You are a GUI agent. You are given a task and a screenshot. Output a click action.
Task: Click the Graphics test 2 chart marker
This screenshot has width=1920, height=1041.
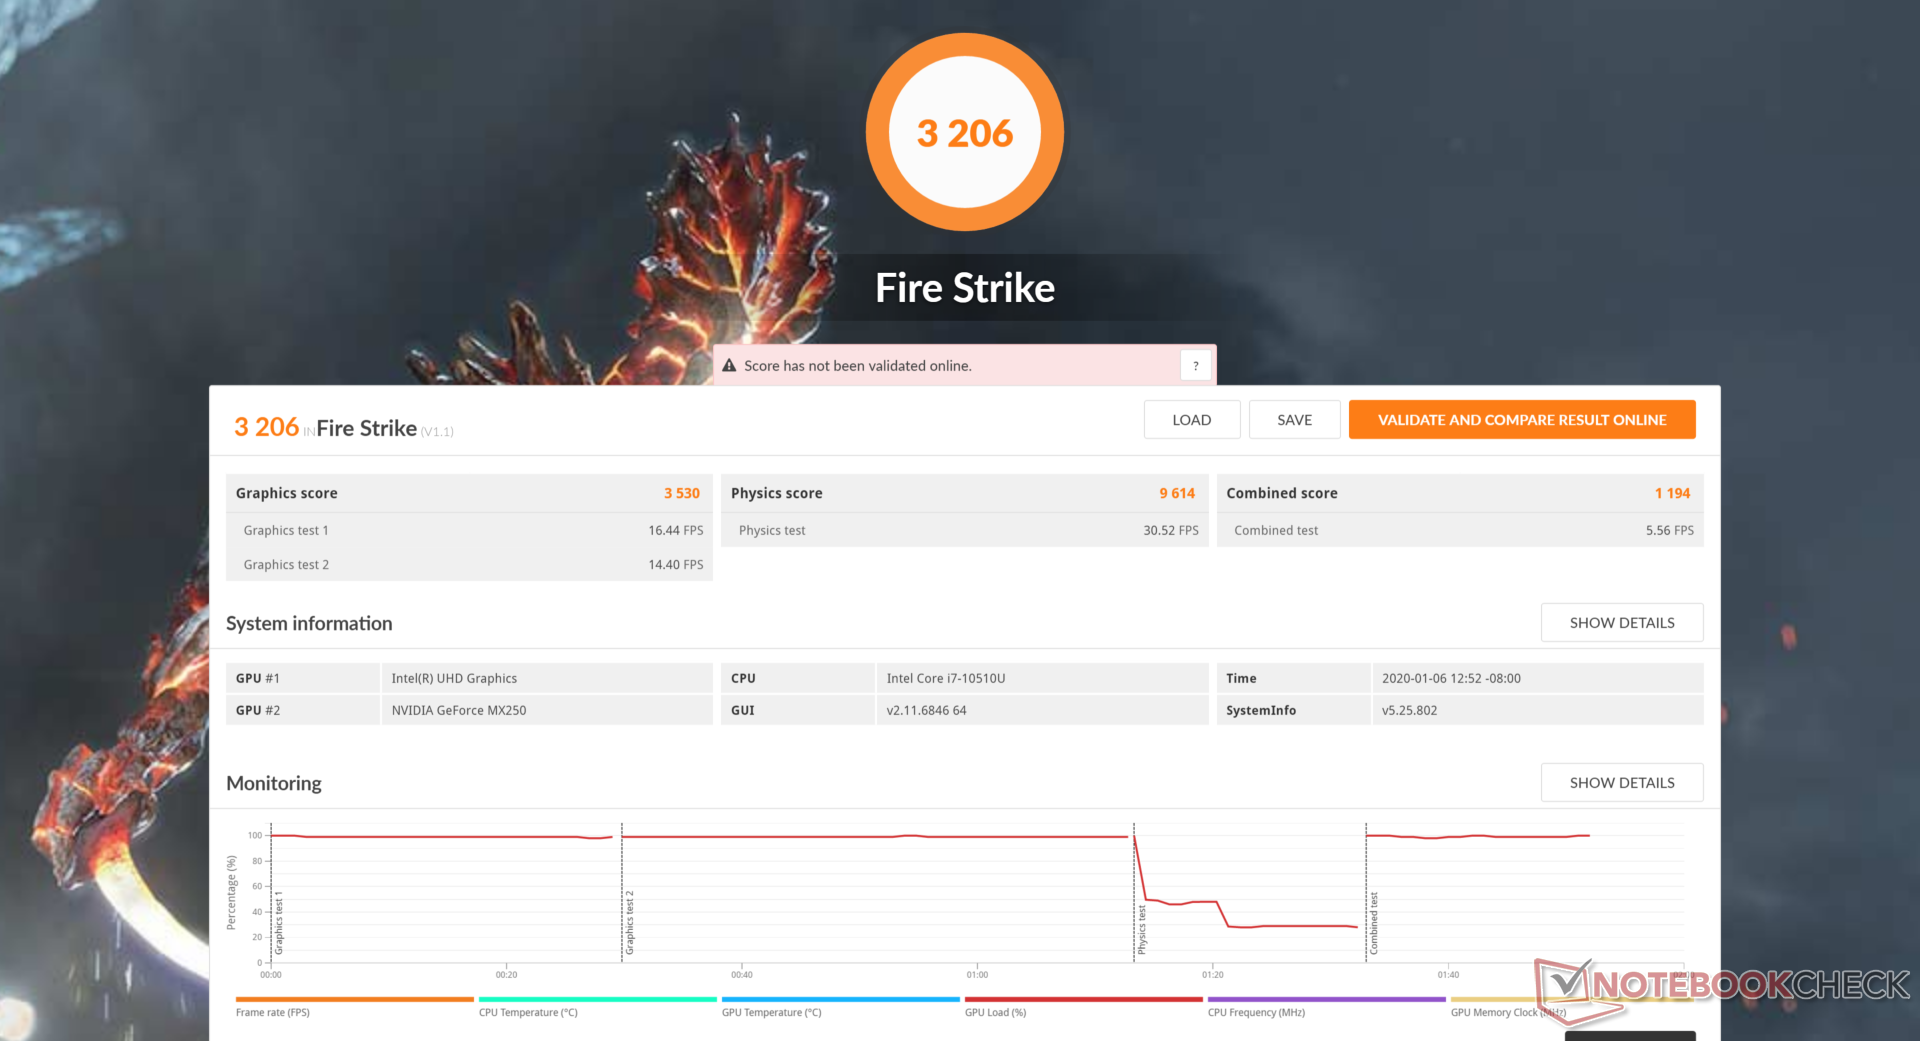tap(630, 922)
